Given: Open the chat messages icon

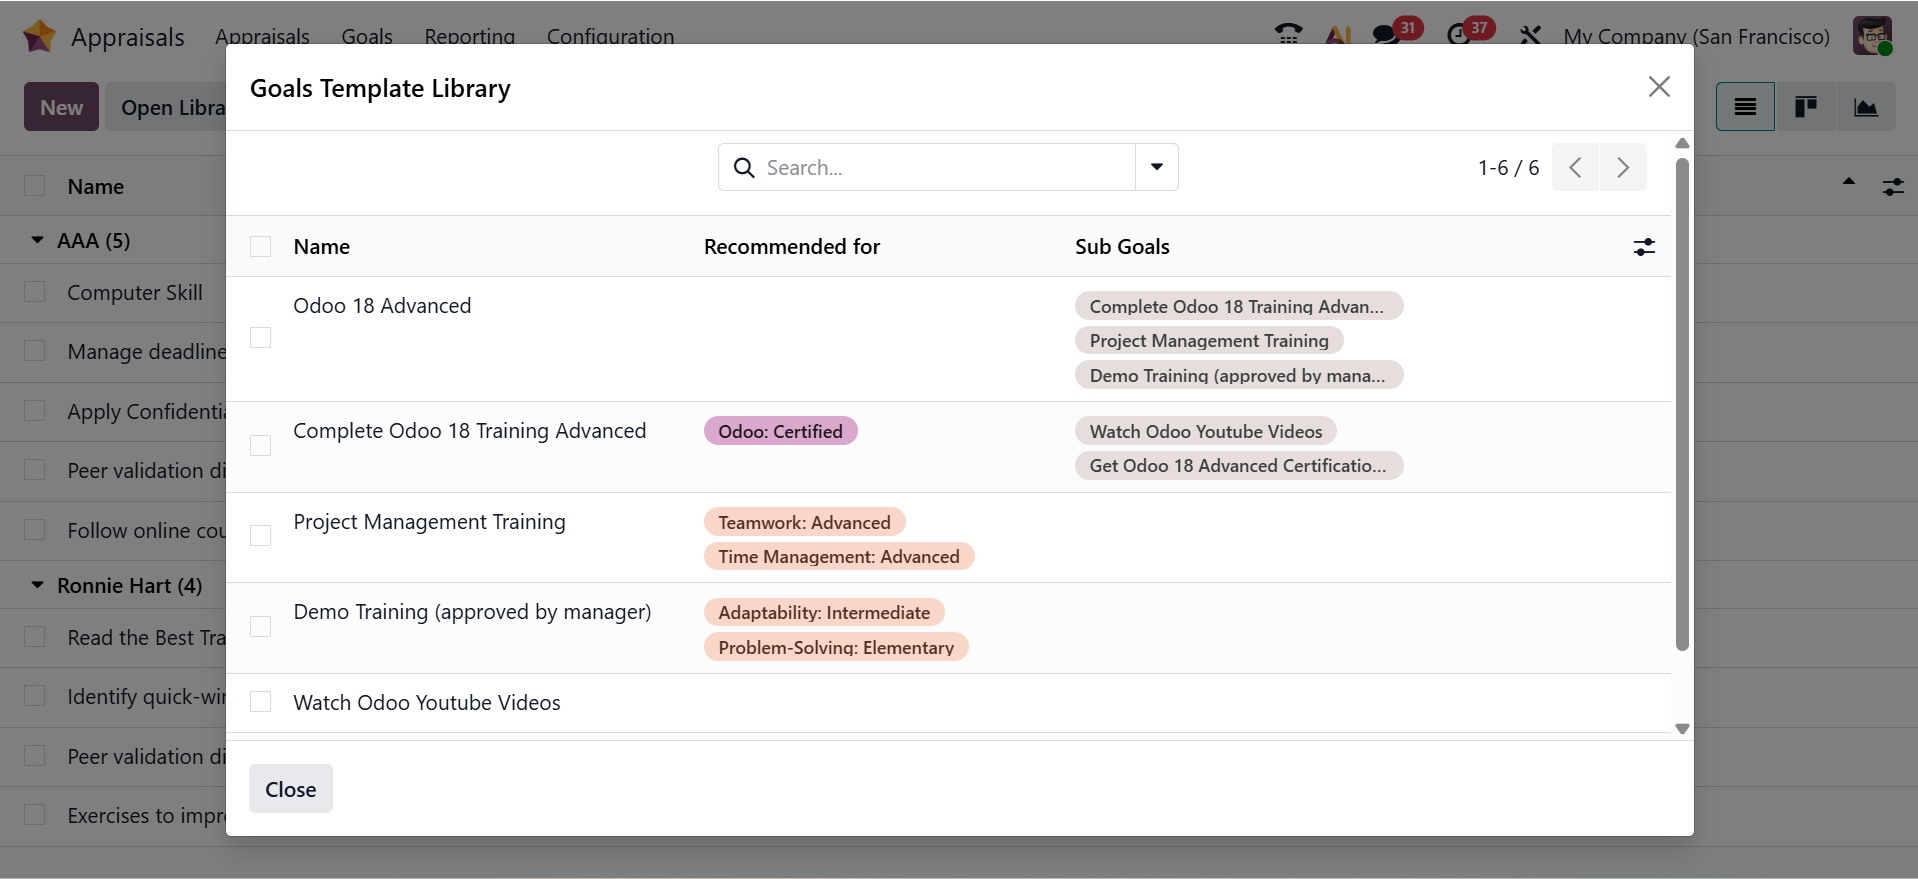Looking at the screenshot, I should point(1385,35).
